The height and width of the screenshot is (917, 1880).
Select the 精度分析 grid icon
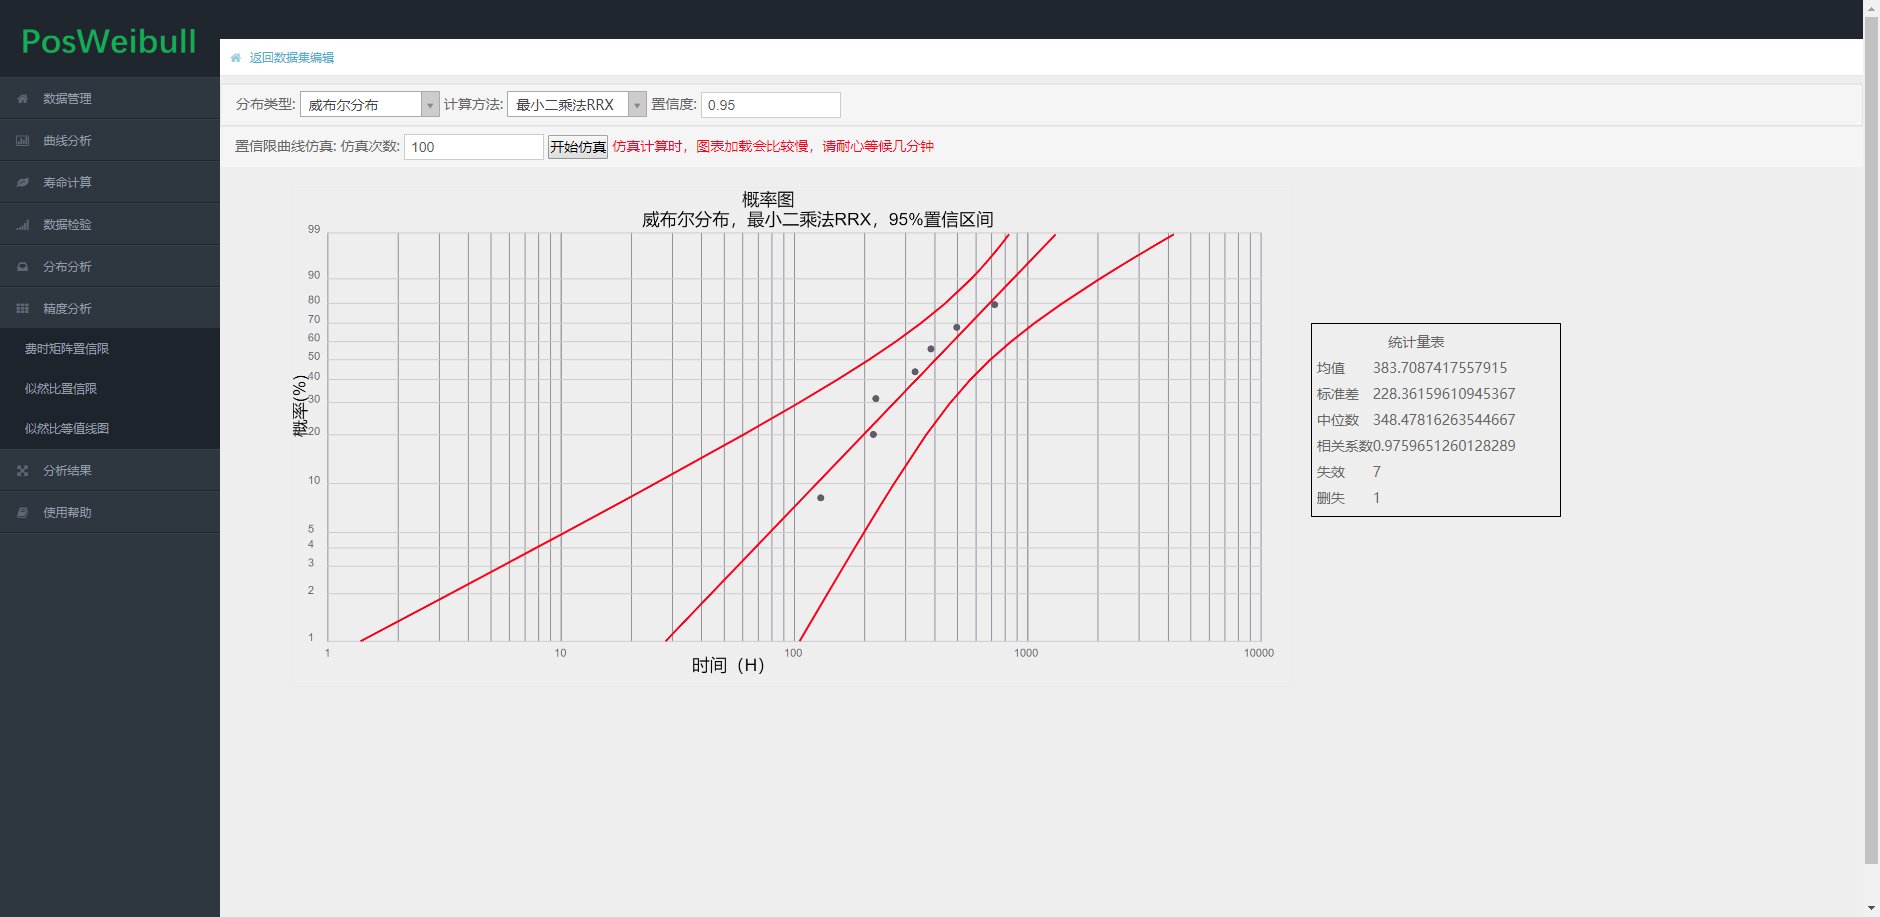(22, 308)
